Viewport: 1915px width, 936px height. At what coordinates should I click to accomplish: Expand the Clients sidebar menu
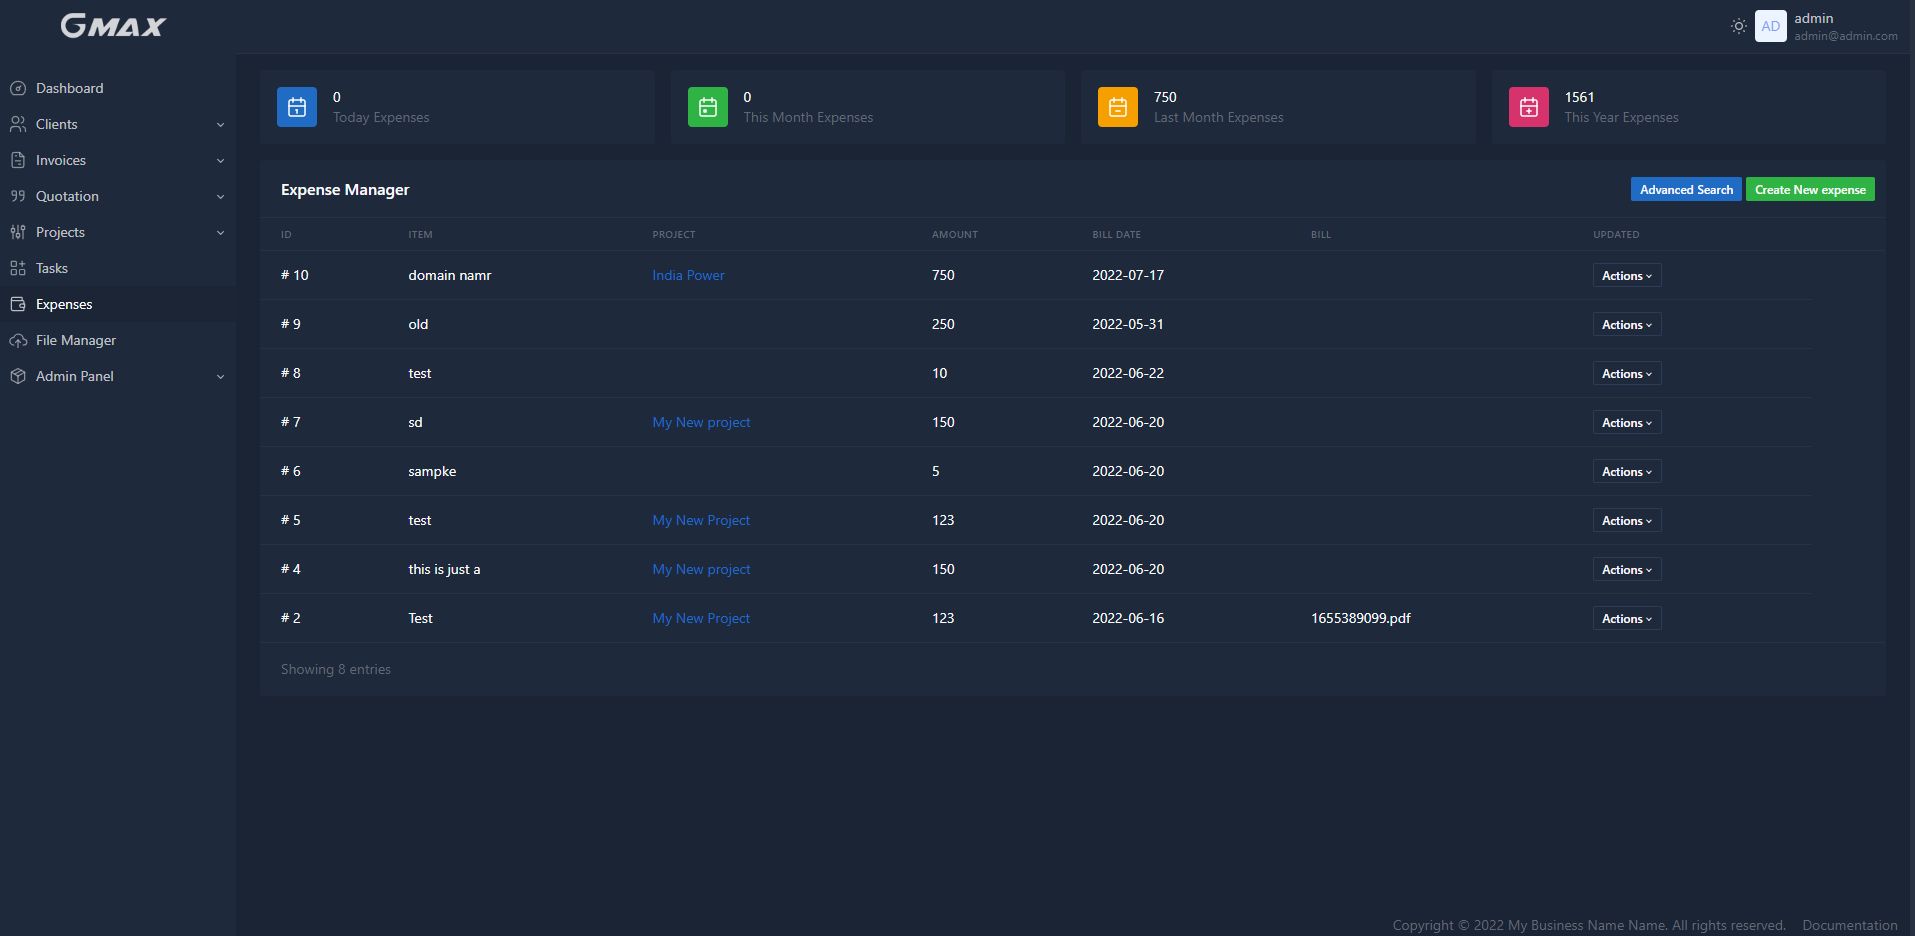220,125
